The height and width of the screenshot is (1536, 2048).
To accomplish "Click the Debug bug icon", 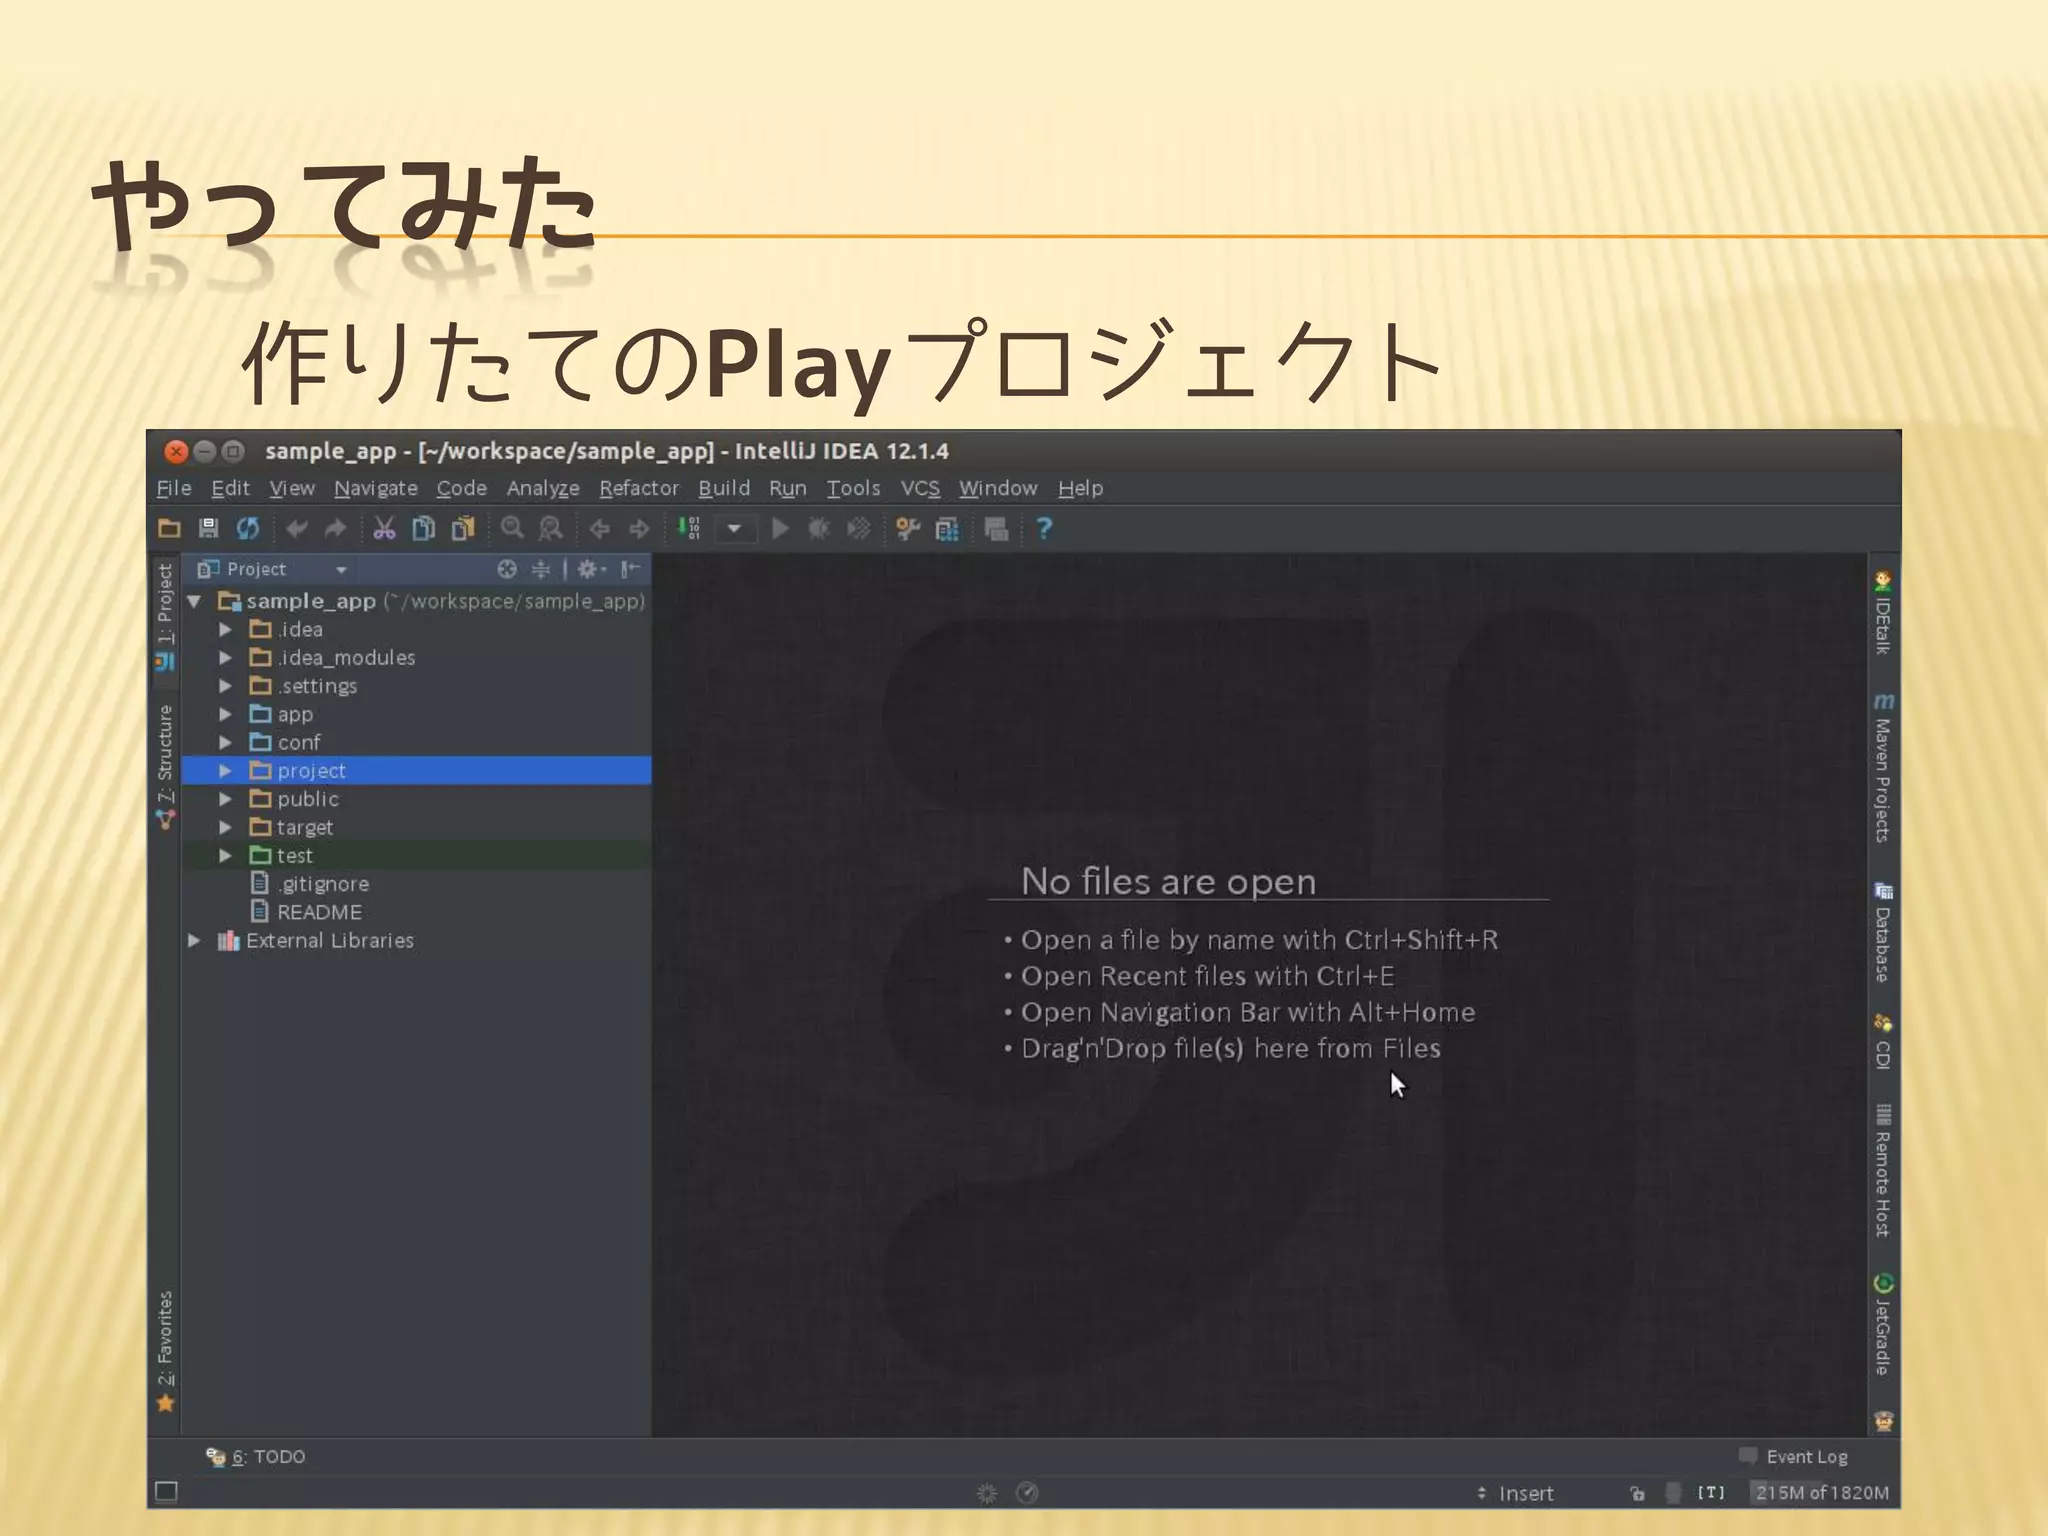I will (x=819, y=528).
